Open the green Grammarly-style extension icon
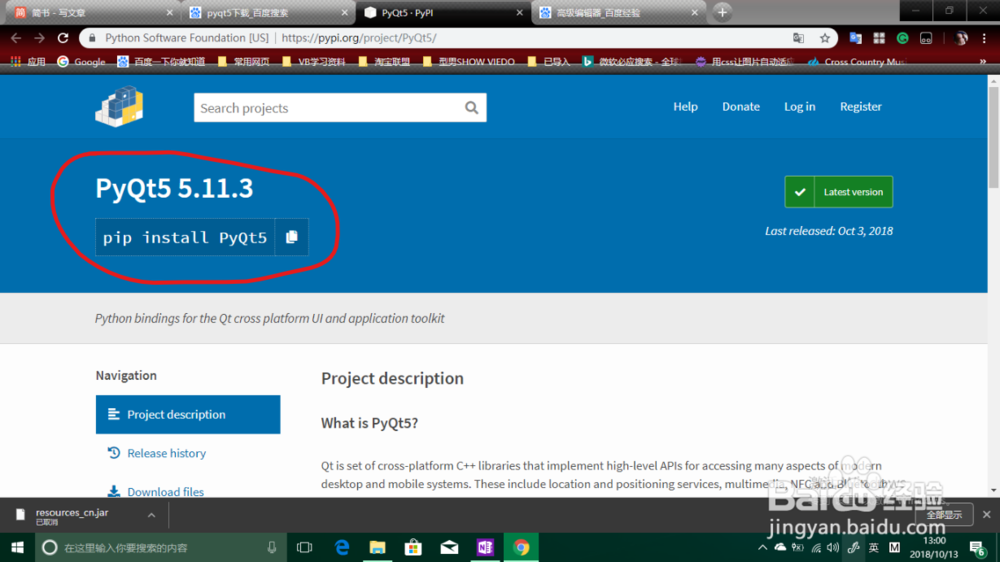The height and width of the screenshot is (562, 1000). 902,38
